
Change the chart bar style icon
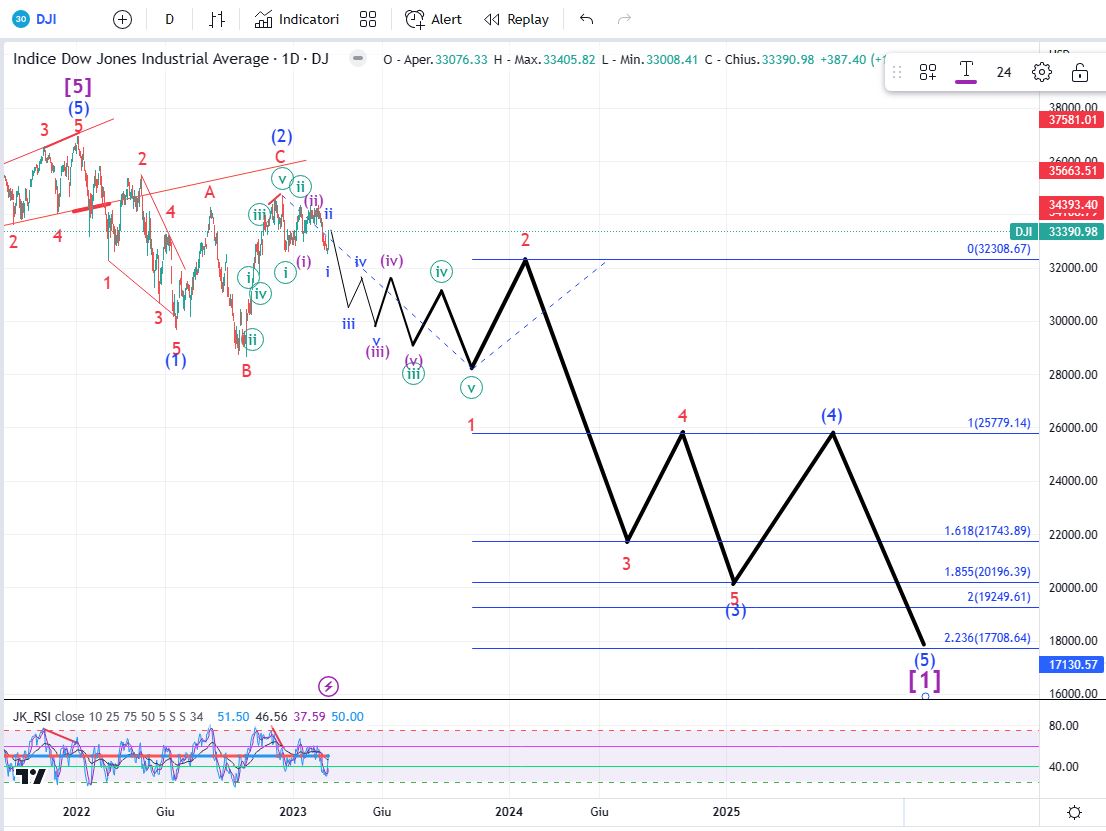217,19
